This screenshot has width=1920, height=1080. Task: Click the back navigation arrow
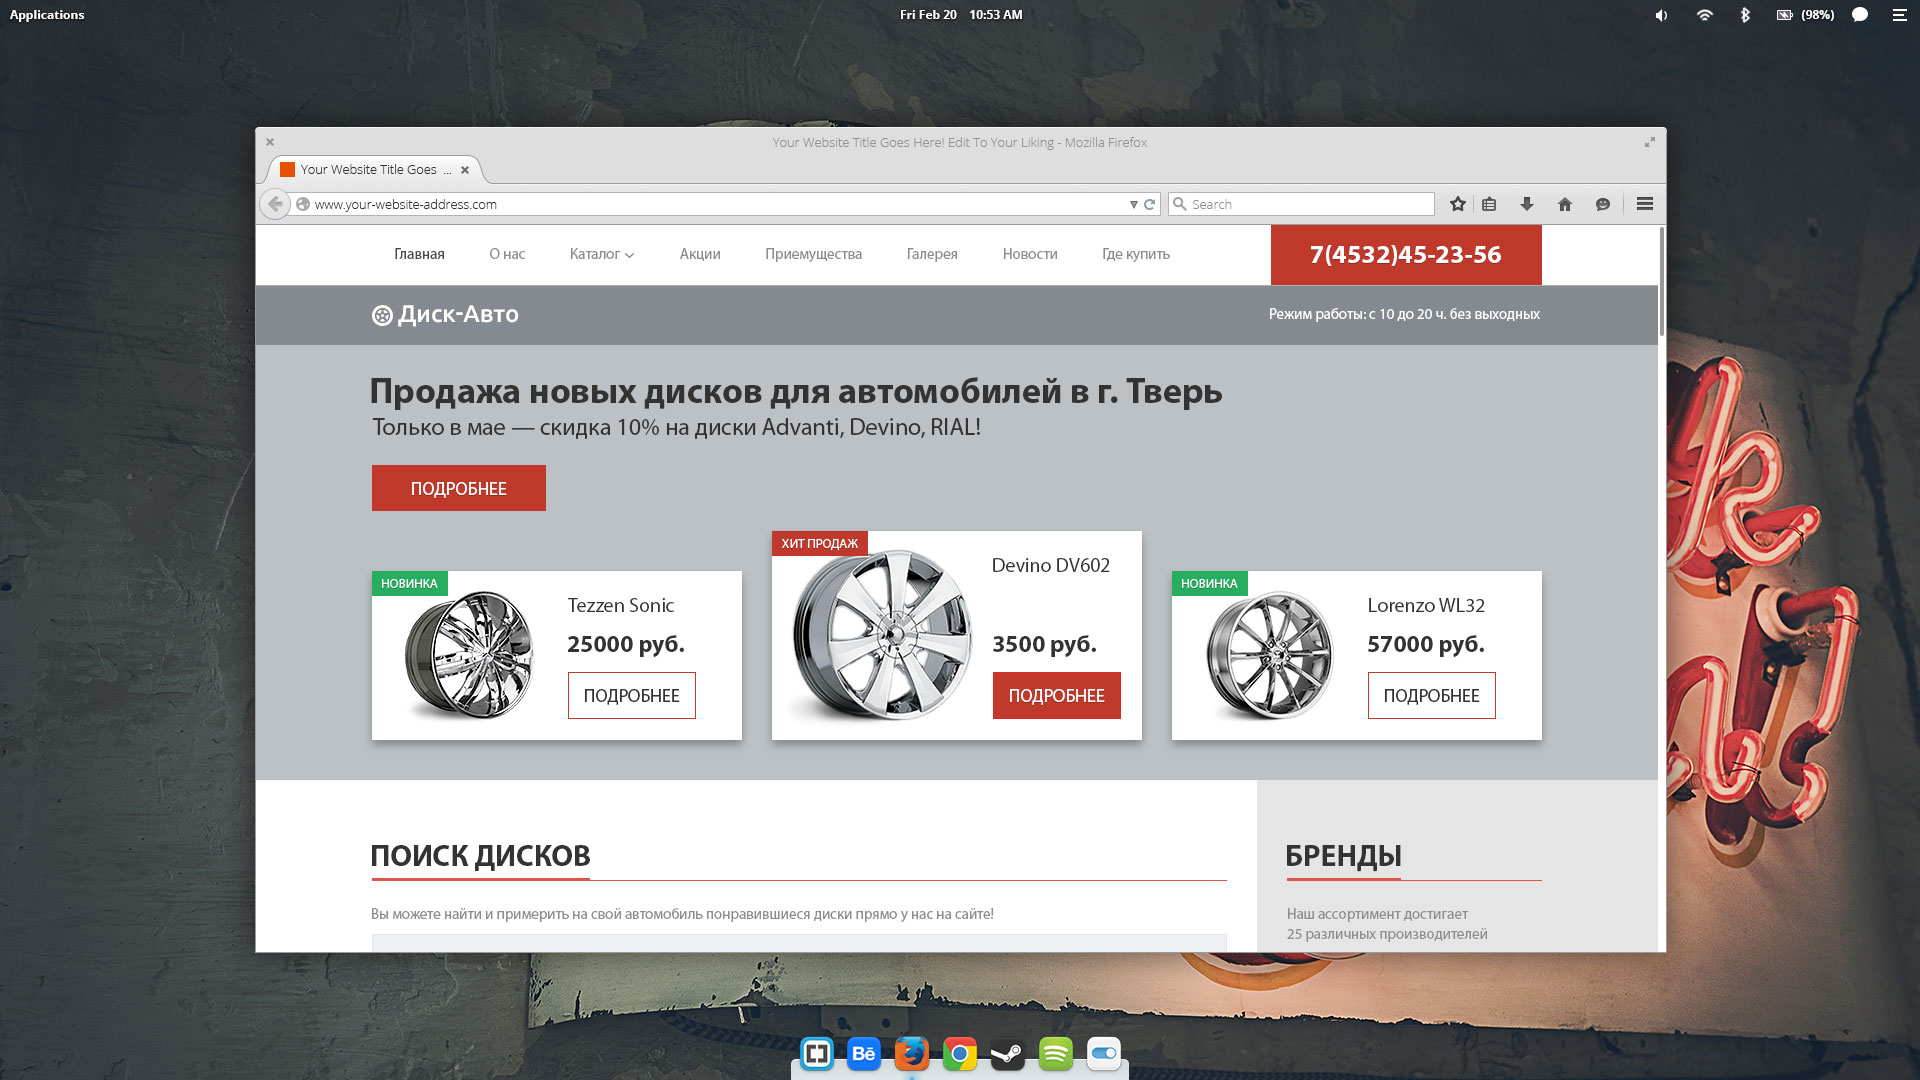point(275,204)
